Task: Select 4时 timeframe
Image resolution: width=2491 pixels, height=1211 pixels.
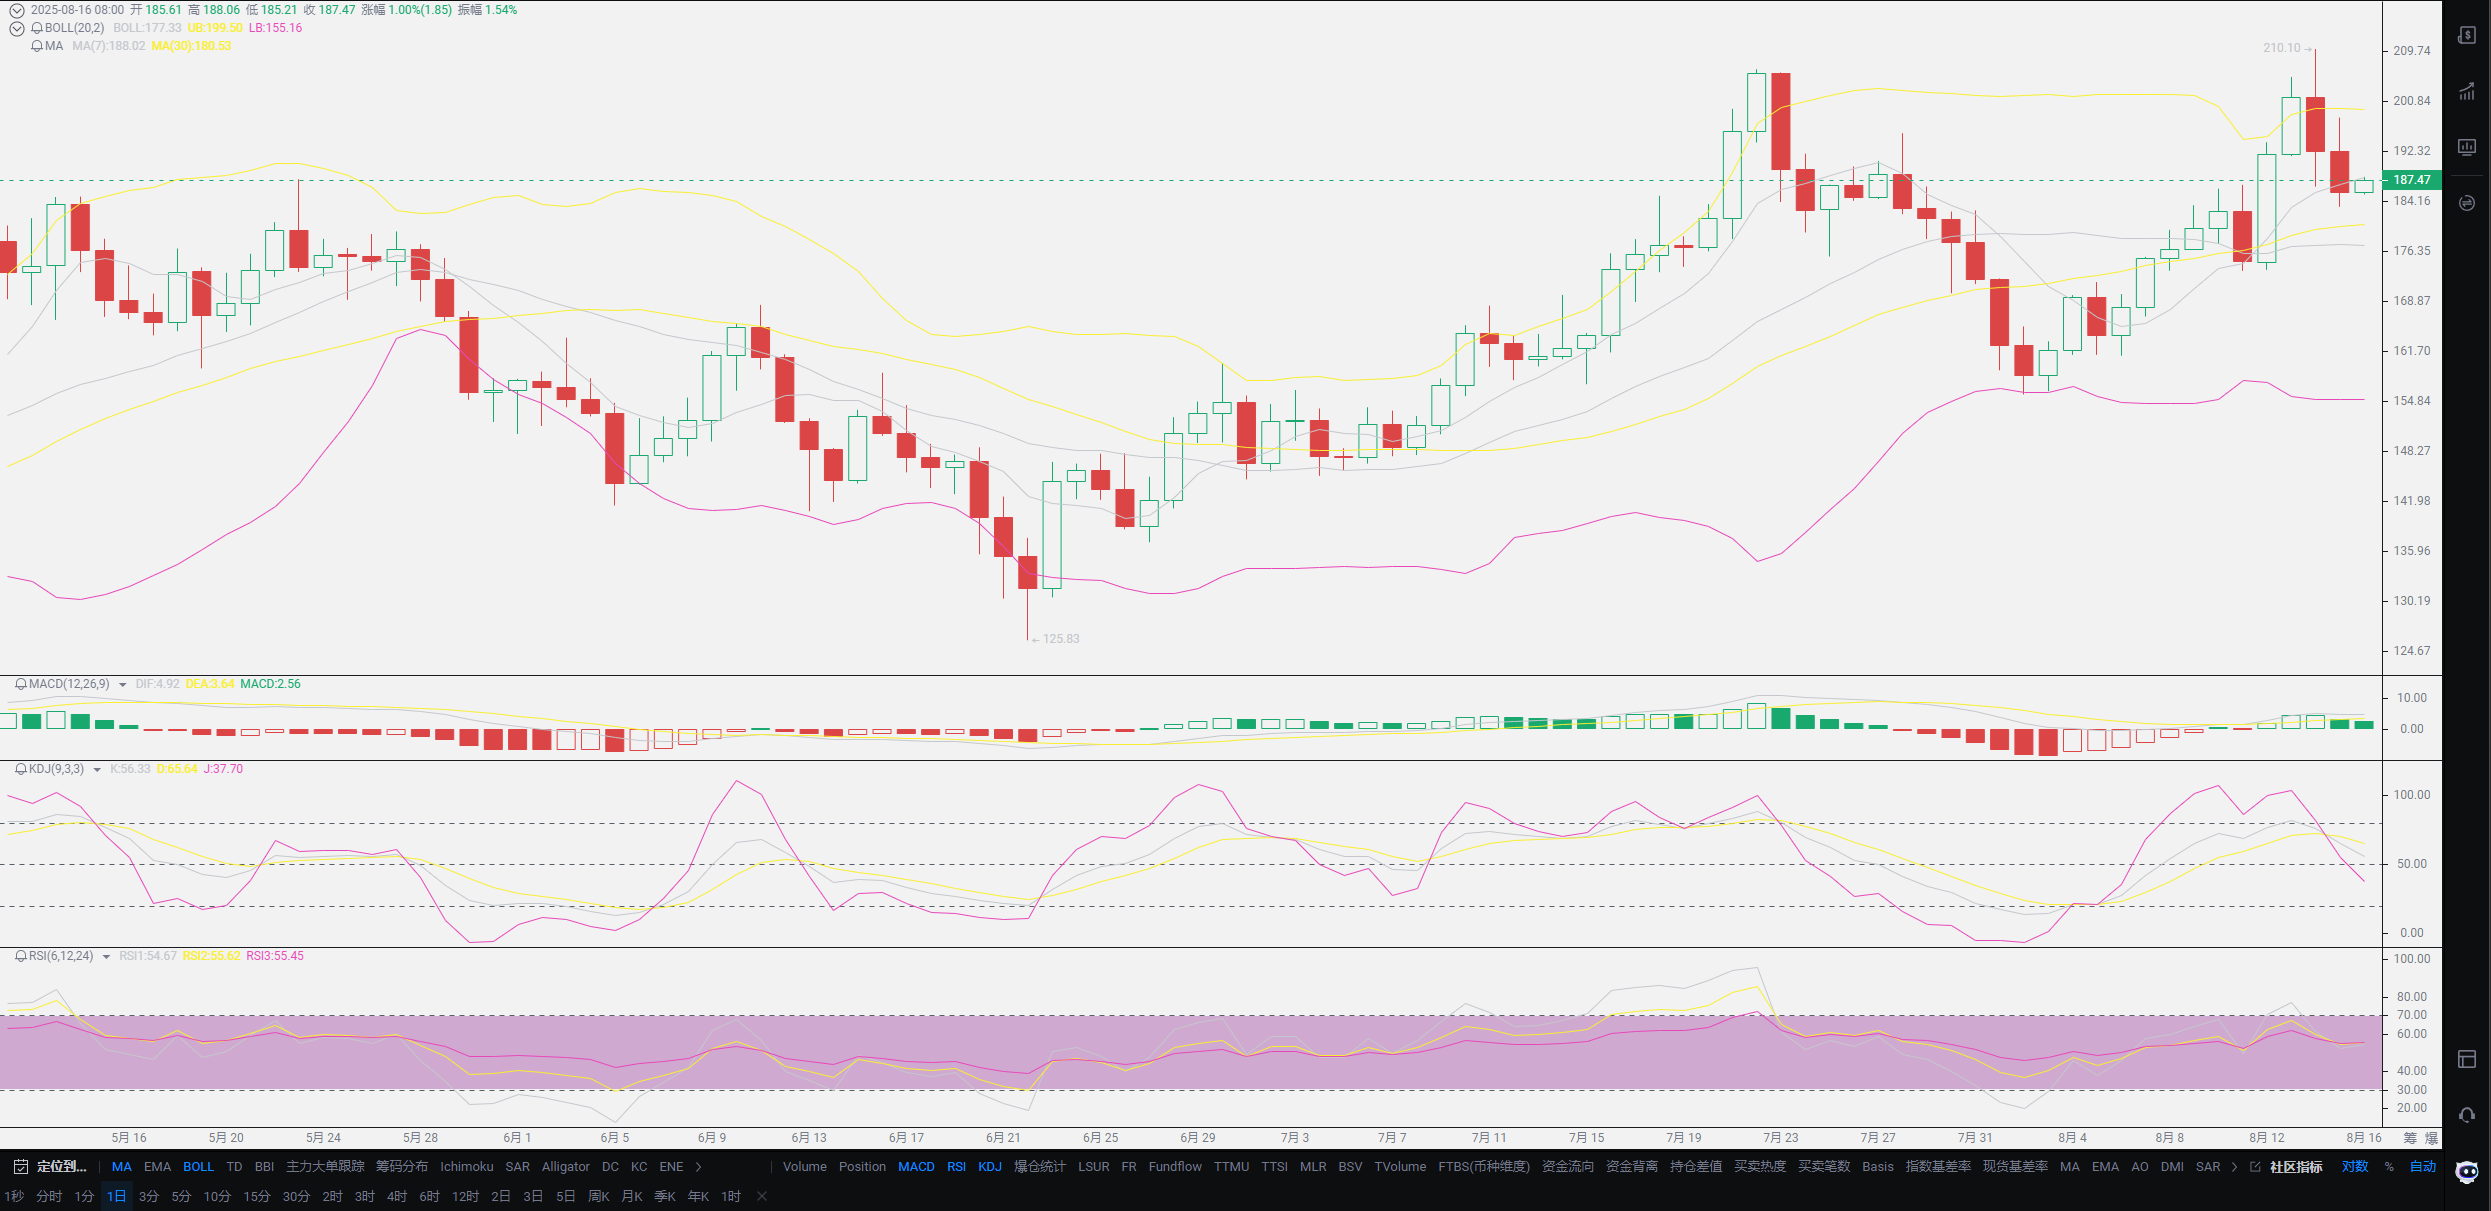Action: tap(397, 1197)
